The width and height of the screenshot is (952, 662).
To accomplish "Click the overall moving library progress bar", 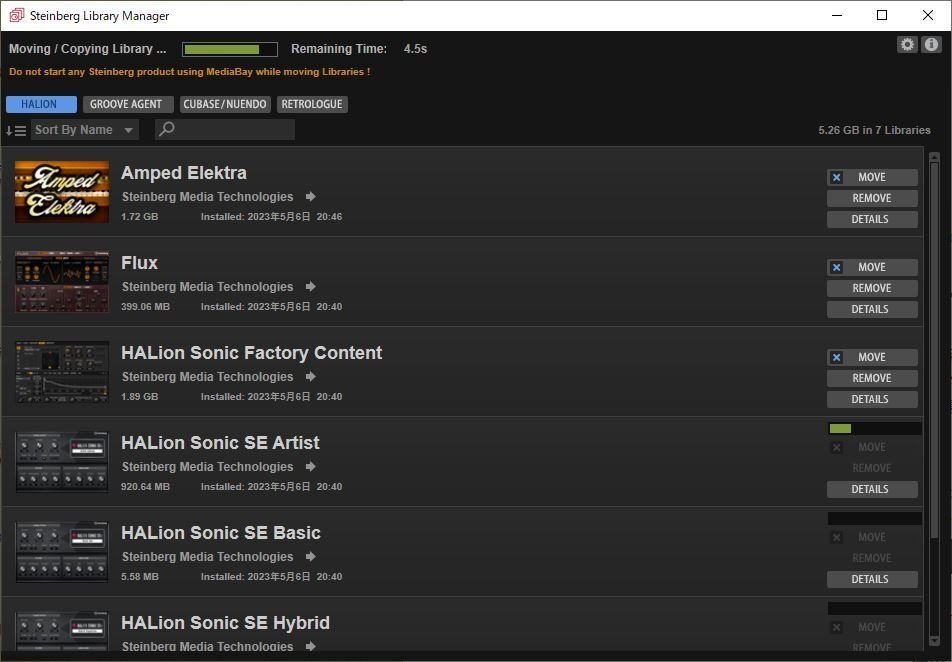I will pyautogui.click(x=230, y=49).
